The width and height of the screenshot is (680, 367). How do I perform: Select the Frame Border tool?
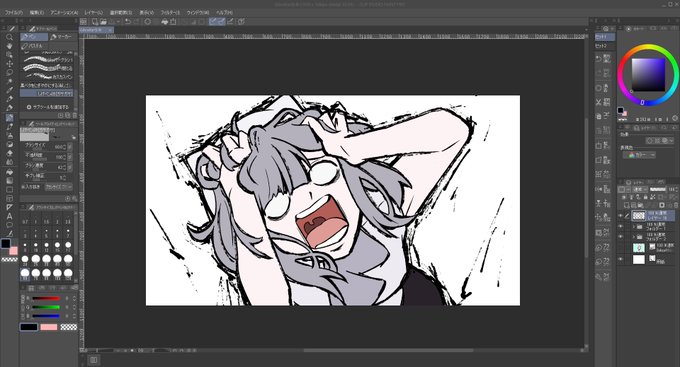pos(9,198)
